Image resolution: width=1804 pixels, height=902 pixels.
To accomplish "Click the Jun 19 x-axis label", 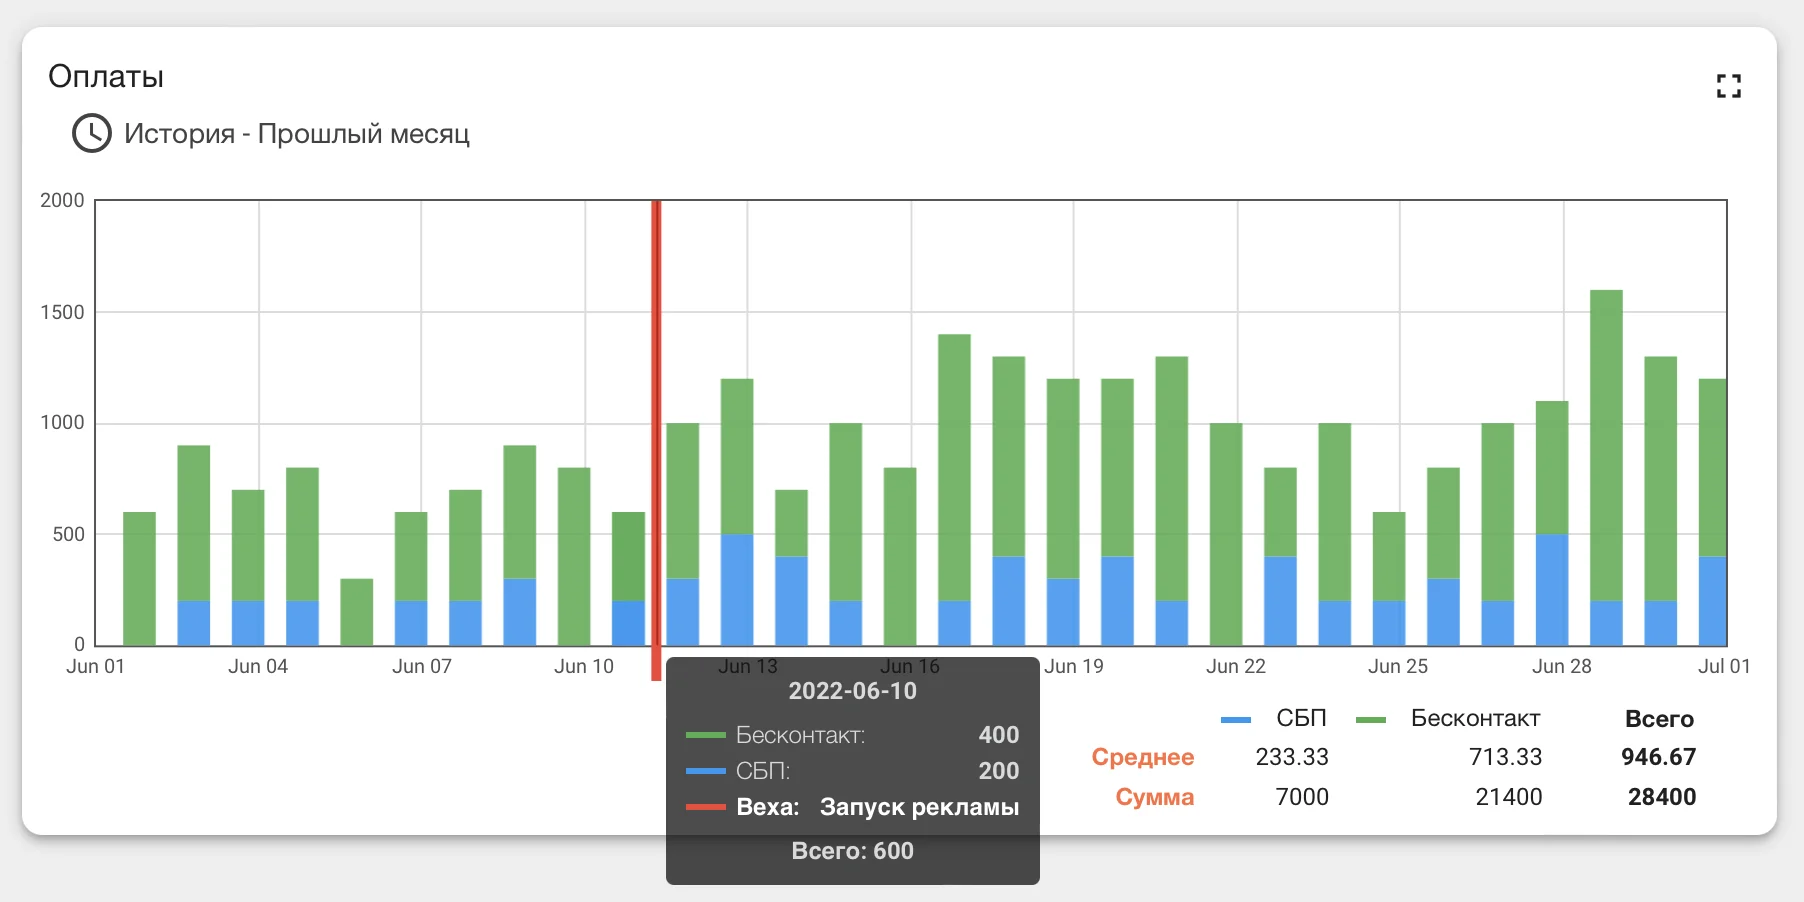I will pyautogui.click(x=1074, y=666).
